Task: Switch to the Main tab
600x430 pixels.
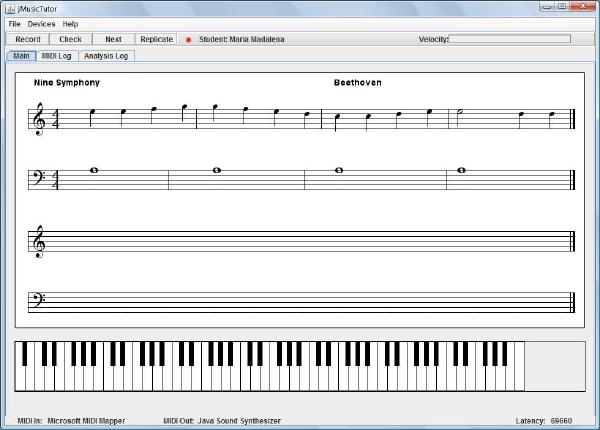Action: coord(21,56)
